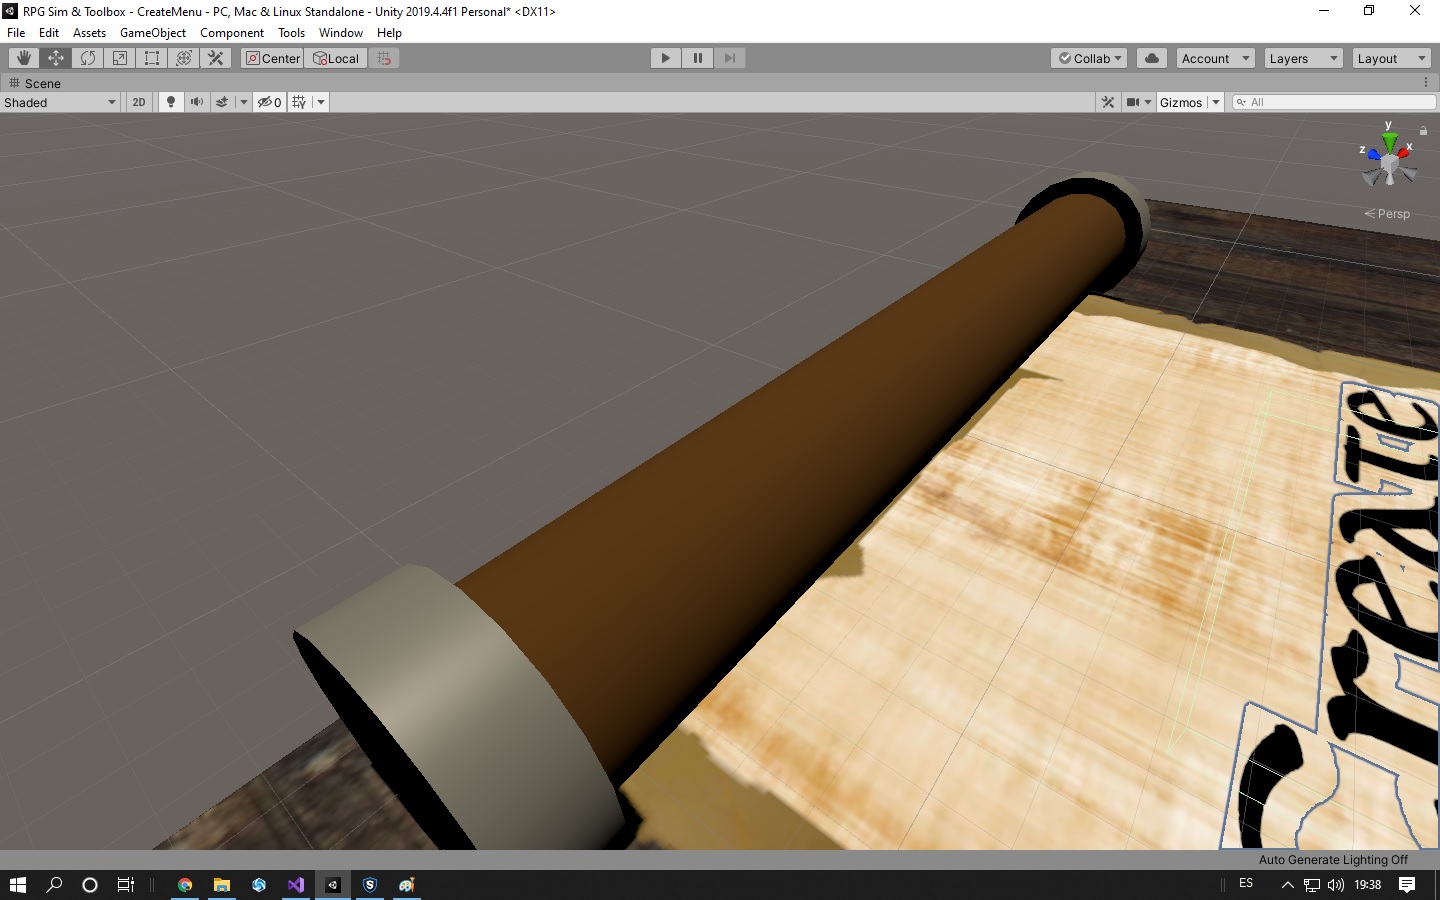Click the Pause button
Screen dimensions: 1440x900
coord(698,58)
